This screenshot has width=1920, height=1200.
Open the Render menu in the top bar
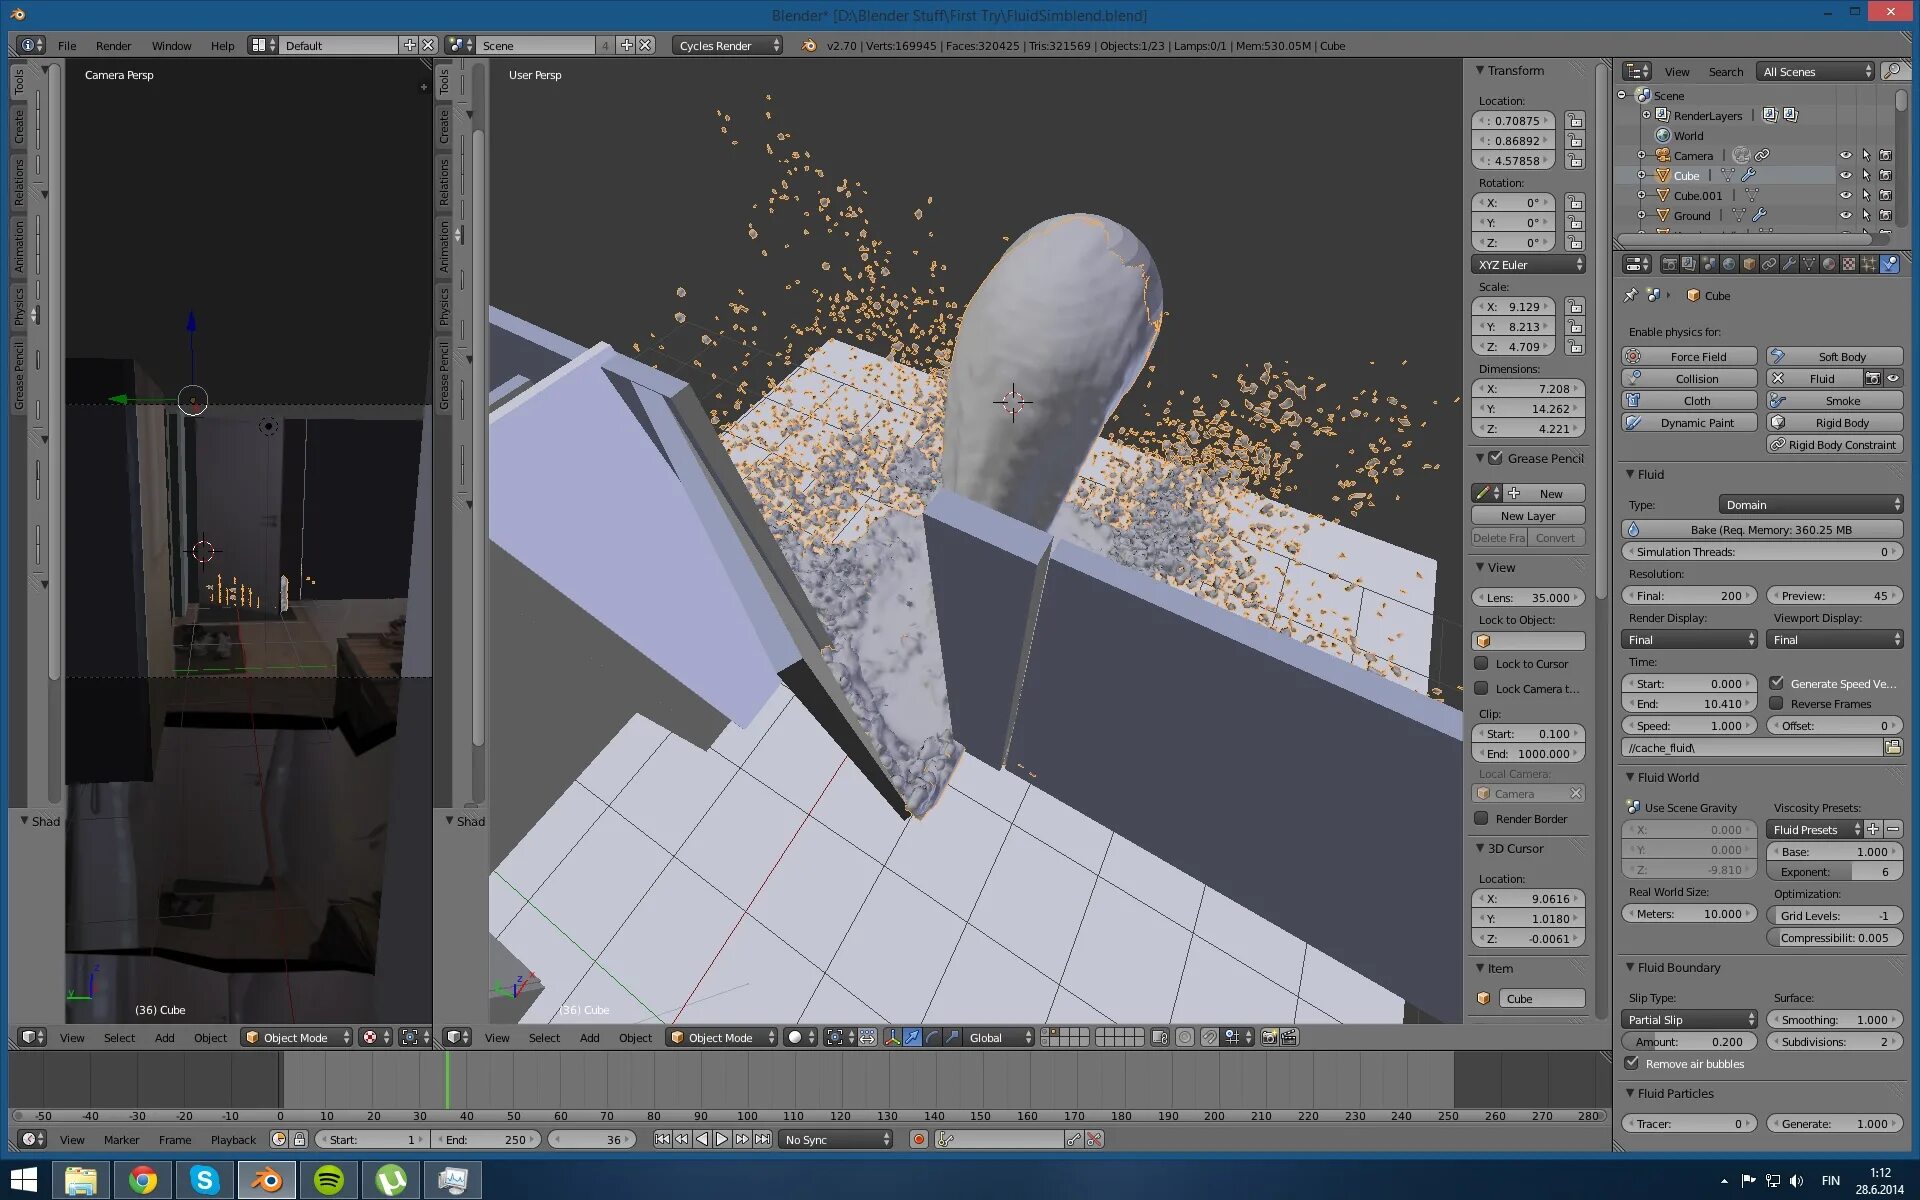(113, 45)
